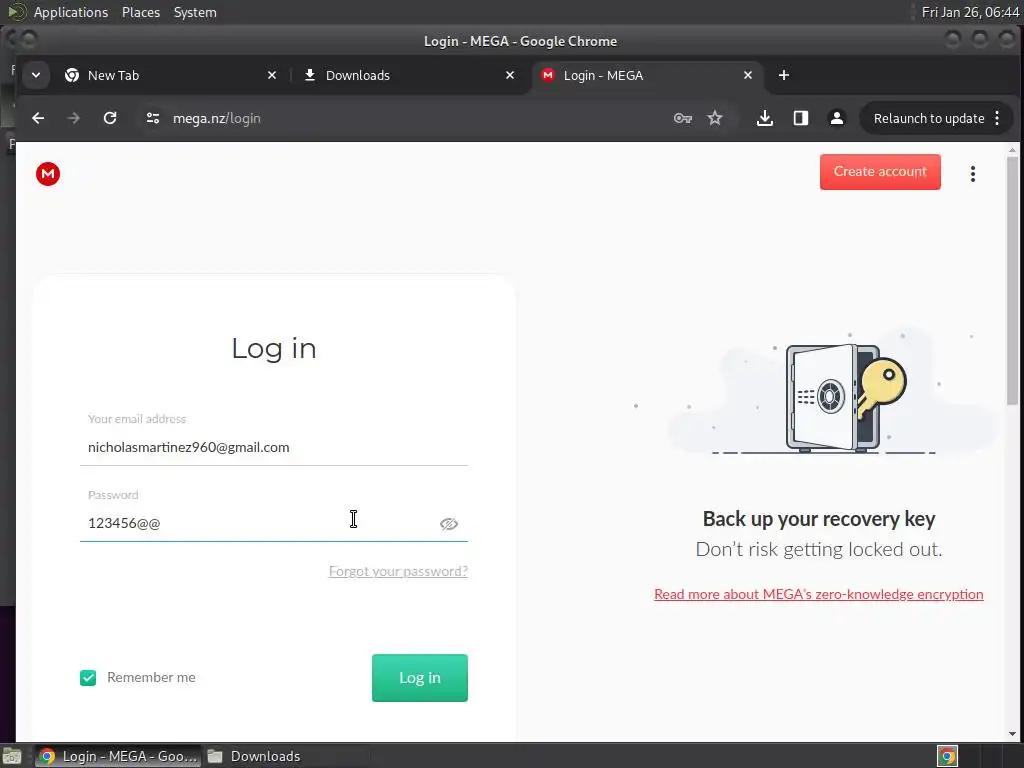
Task: Bookmark this page with the star icon
Action: coord(715,118)
